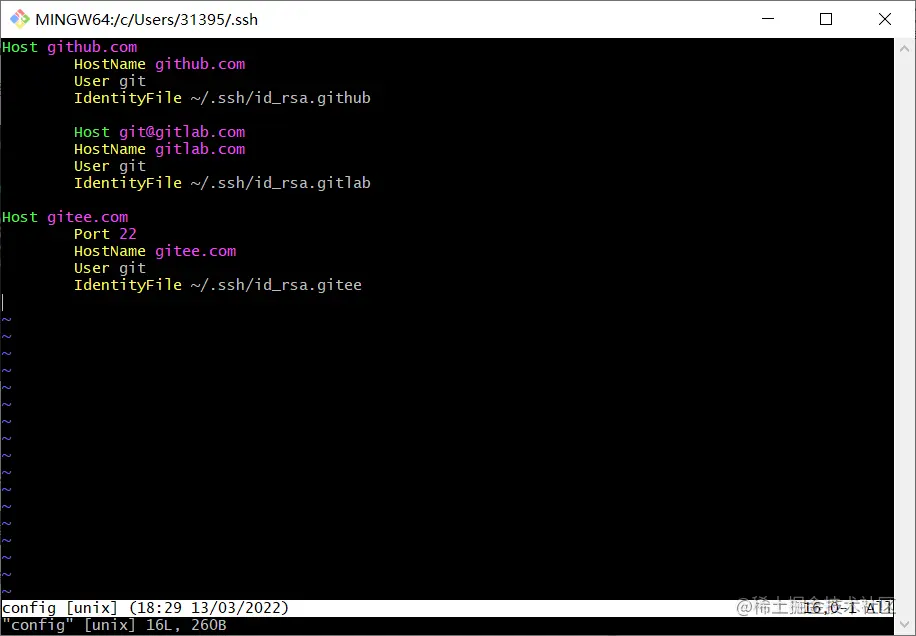Click 'IdentityFile ~/.ssh/id_rsa.gitee' line

[x=218, y=285]
